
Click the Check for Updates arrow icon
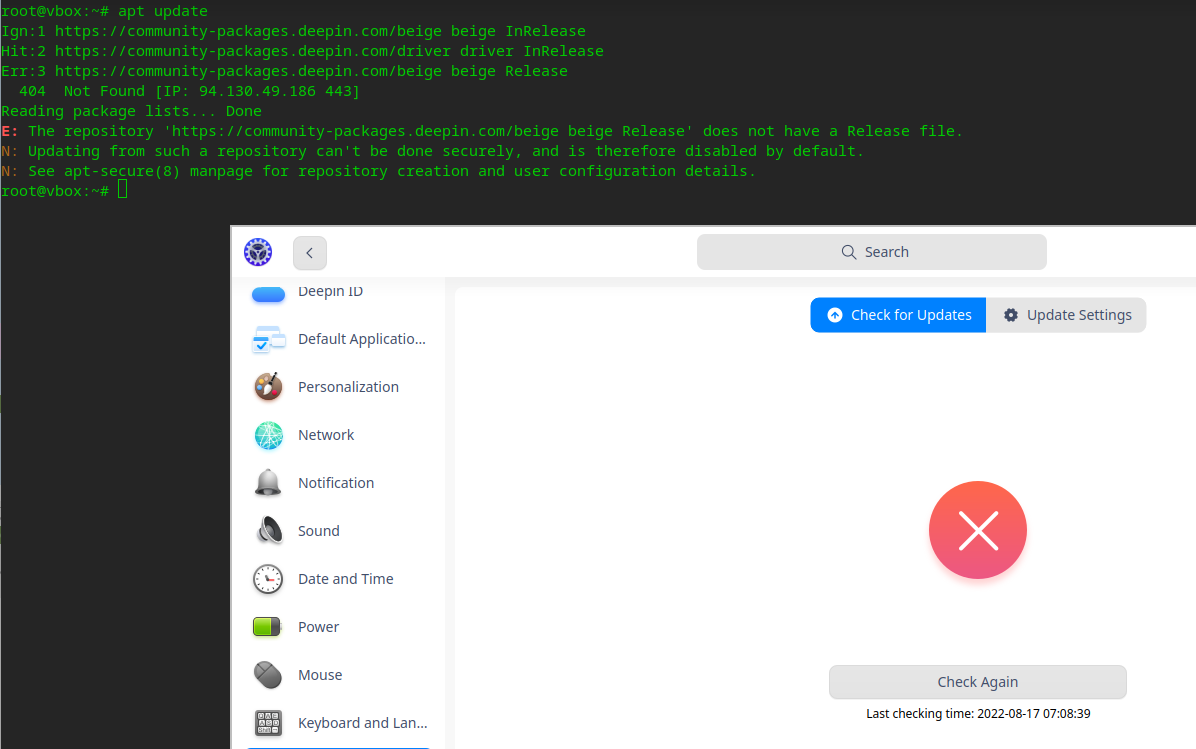coord(835,315)
